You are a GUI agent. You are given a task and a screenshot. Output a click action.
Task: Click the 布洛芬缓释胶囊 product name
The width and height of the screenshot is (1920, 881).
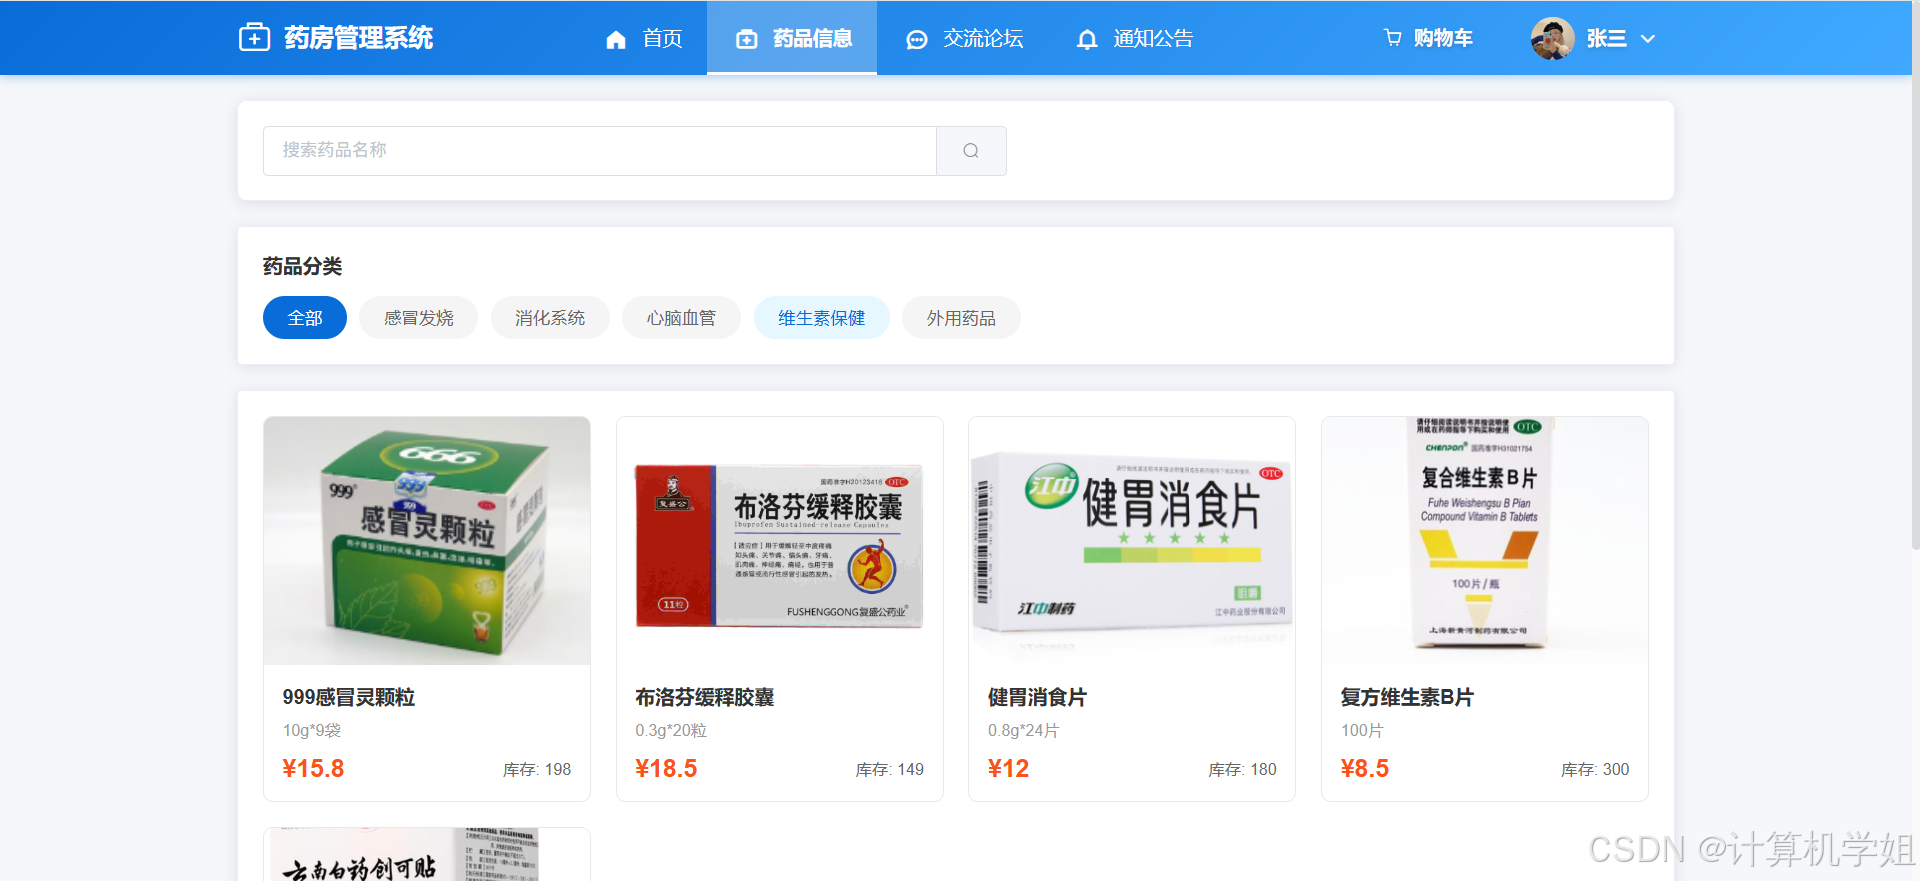pos(705,697)
